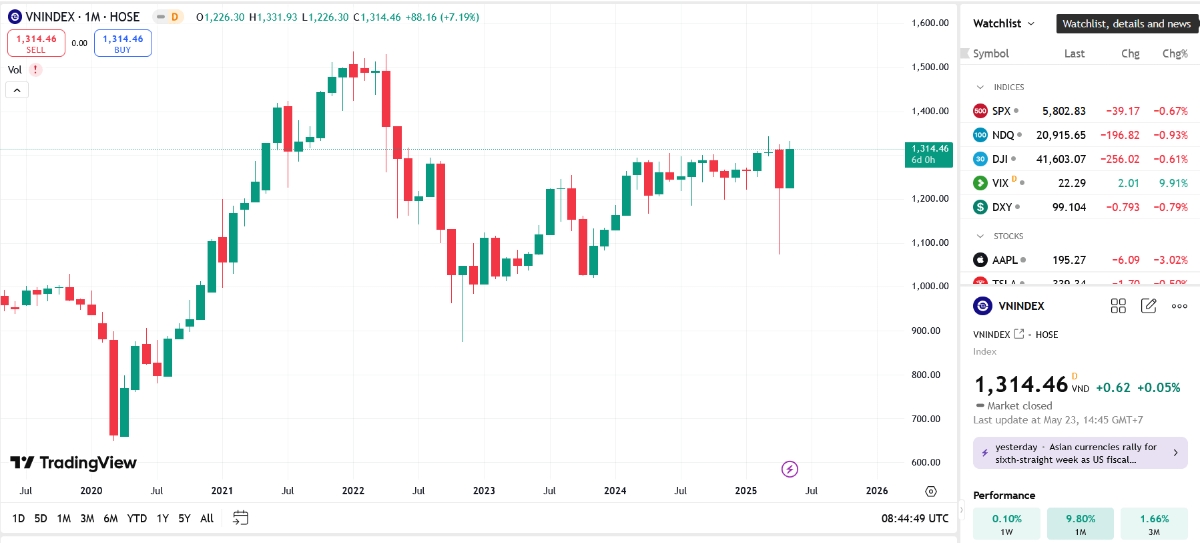Collapse the indicator legend with the chevron
Image resolution: width=1200 pixels, height=543 pixels.
pos(17,90)
